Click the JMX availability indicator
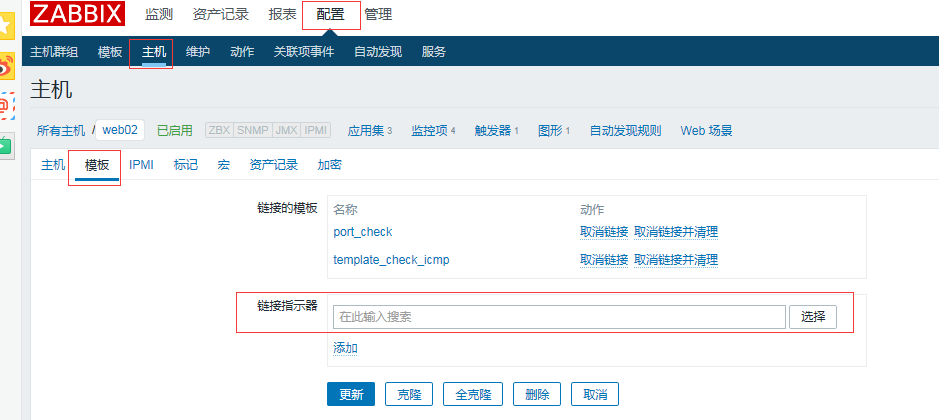The height and width of the screenshot is (420, 939). click(x=286, y=131)
